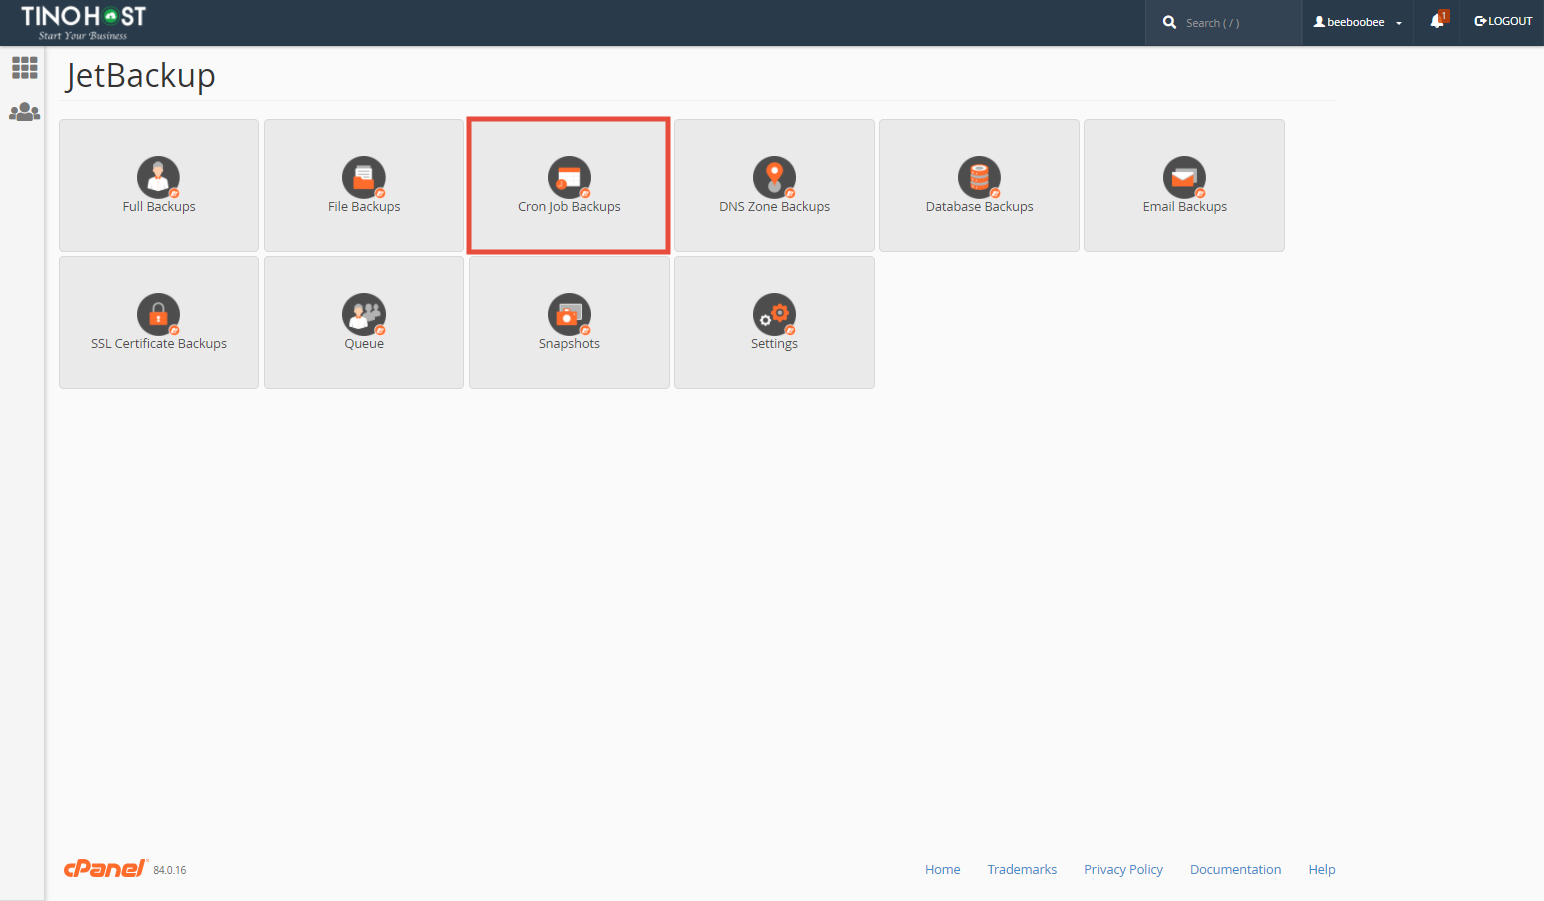Open the Help footer link

point(1322,869)
